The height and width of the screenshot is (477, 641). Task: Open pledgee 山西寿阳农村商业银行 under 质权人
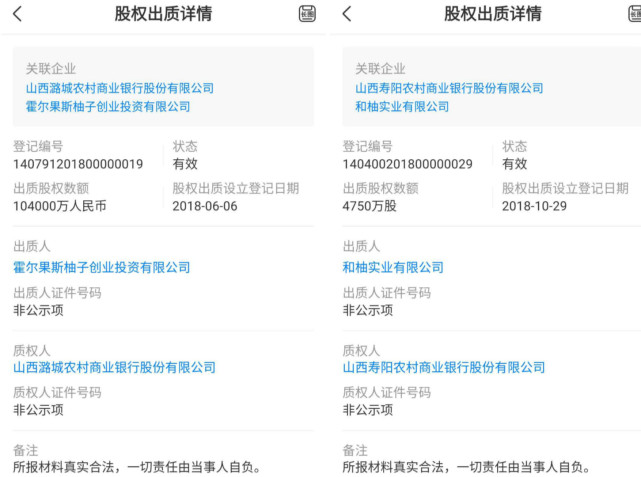[x=444, y=367]
